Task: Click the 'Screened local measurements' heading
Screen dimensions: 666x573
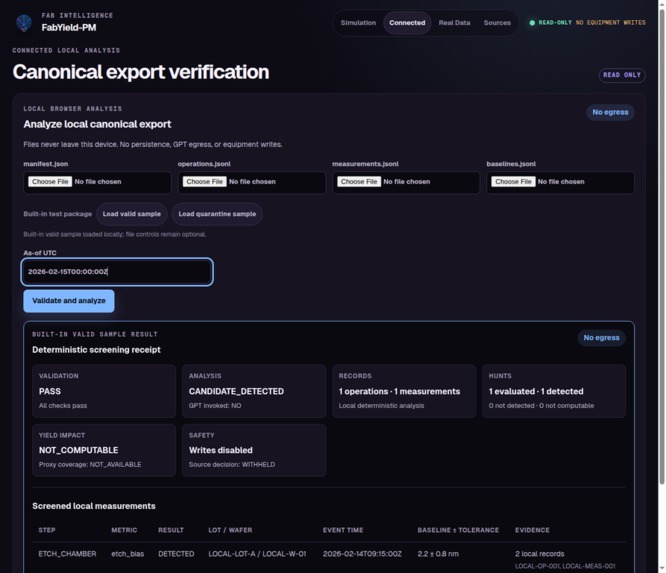Action: (x=94, y=506)
